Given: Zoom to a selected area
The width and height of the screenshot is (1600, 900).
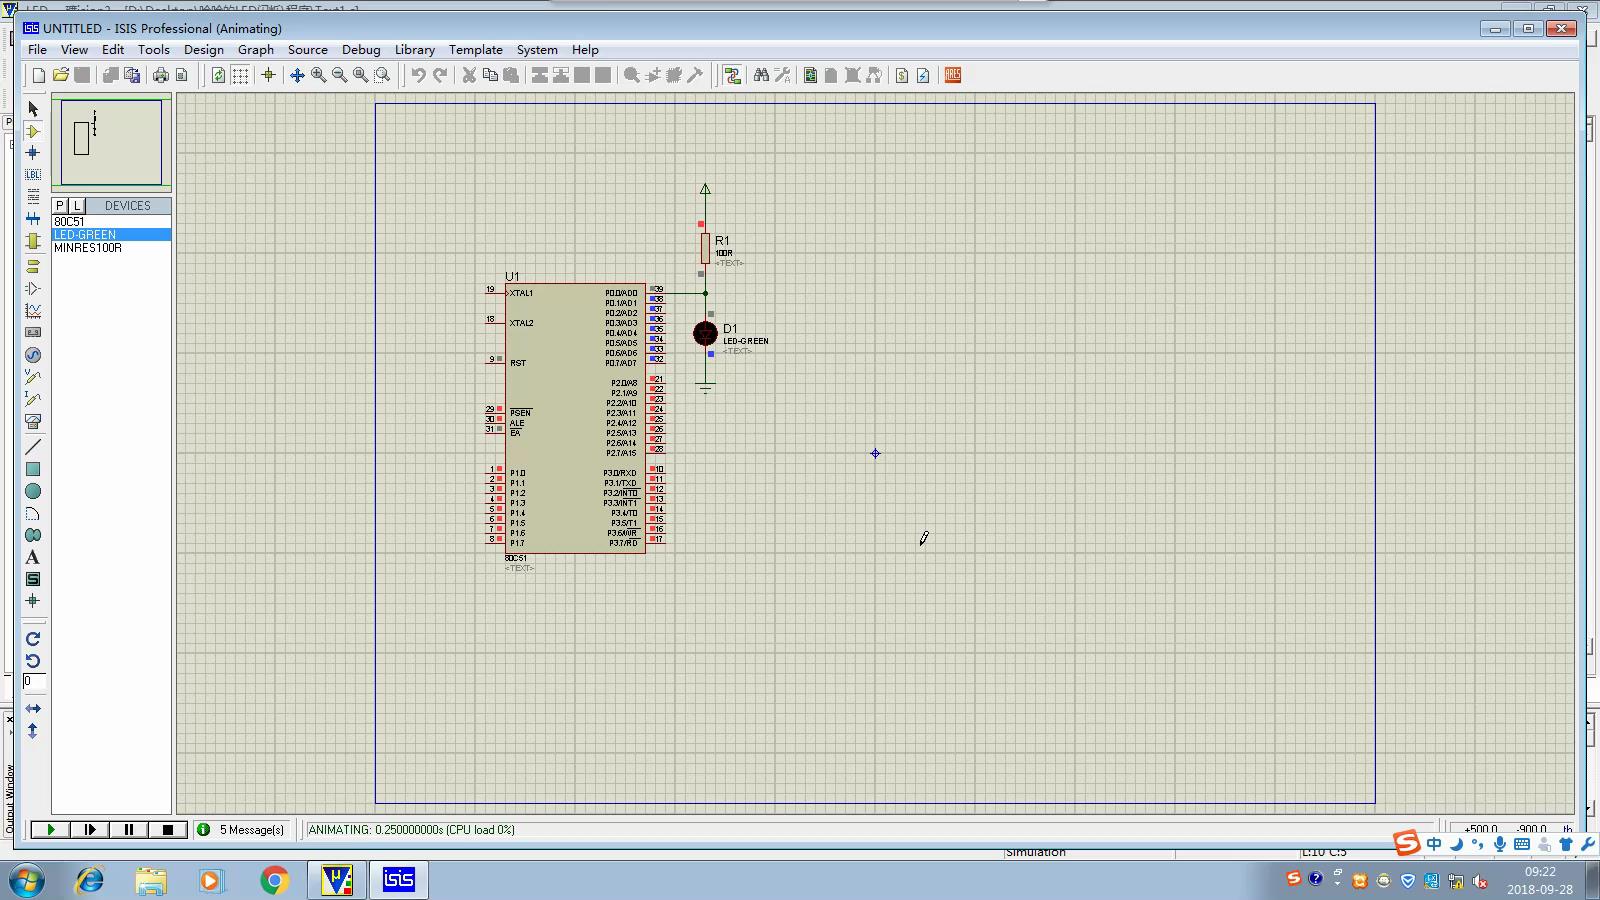Looking at the screenshot, I should pyautogui.click(x=382, y=75).
